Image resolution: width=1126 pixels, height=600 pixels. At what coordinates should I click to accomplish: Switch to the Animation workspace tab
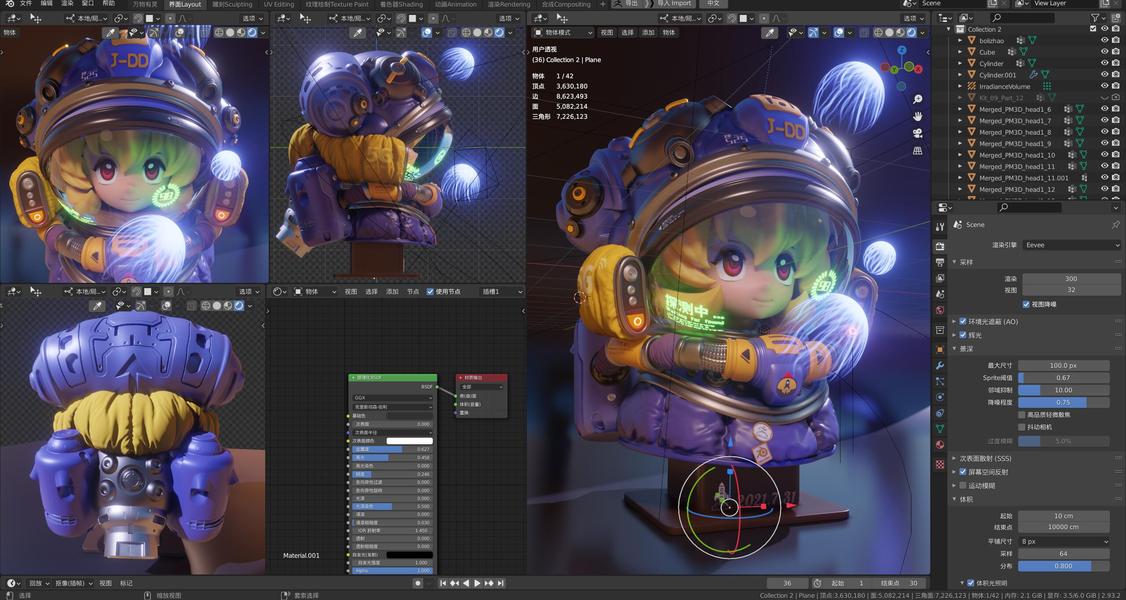455,4
